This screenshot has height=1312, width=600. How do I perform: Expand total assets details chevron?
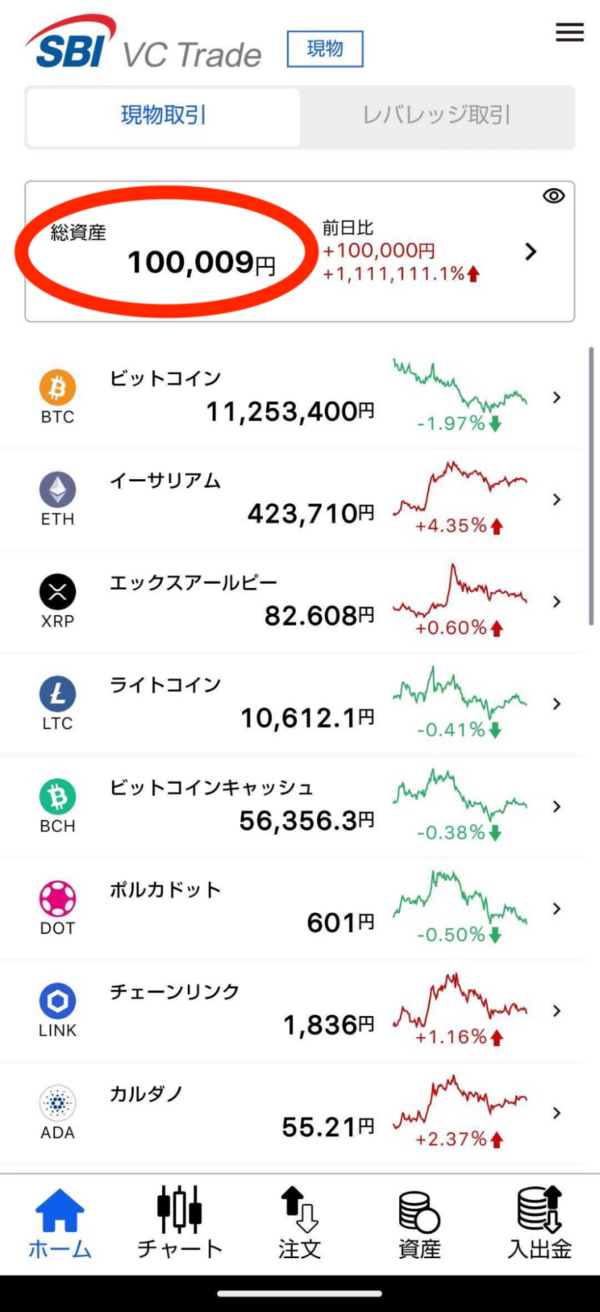click(x=531, y=252)
